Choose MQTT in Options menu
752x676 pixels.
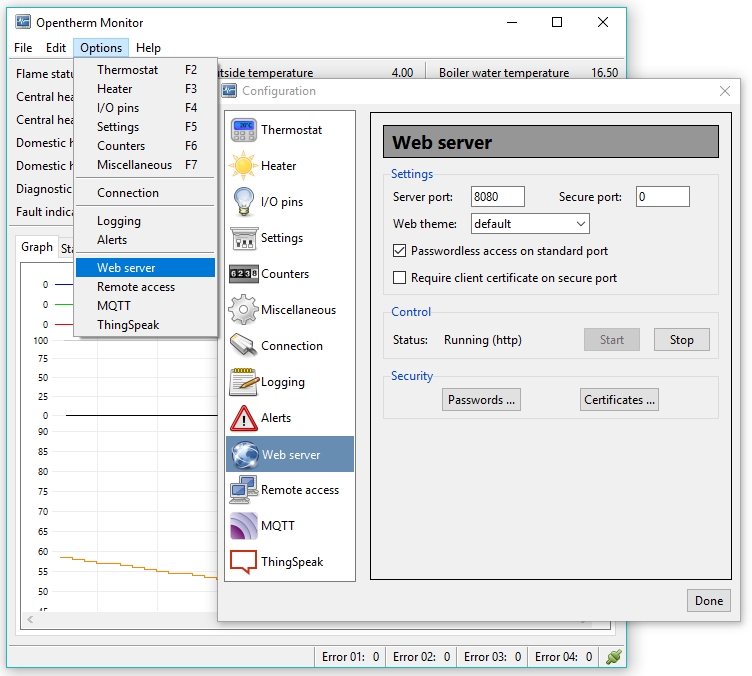point(145,306)
